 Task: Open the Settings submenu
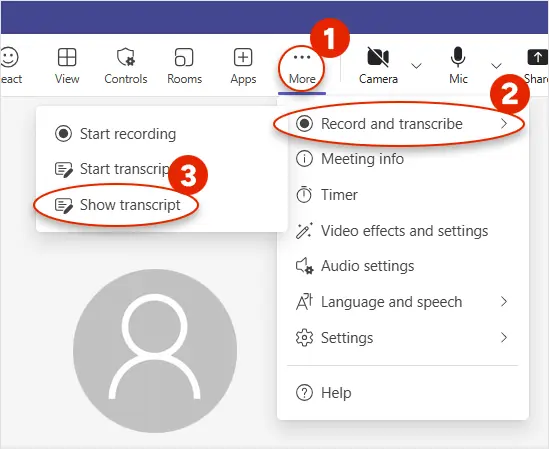(x=402, y=338)
